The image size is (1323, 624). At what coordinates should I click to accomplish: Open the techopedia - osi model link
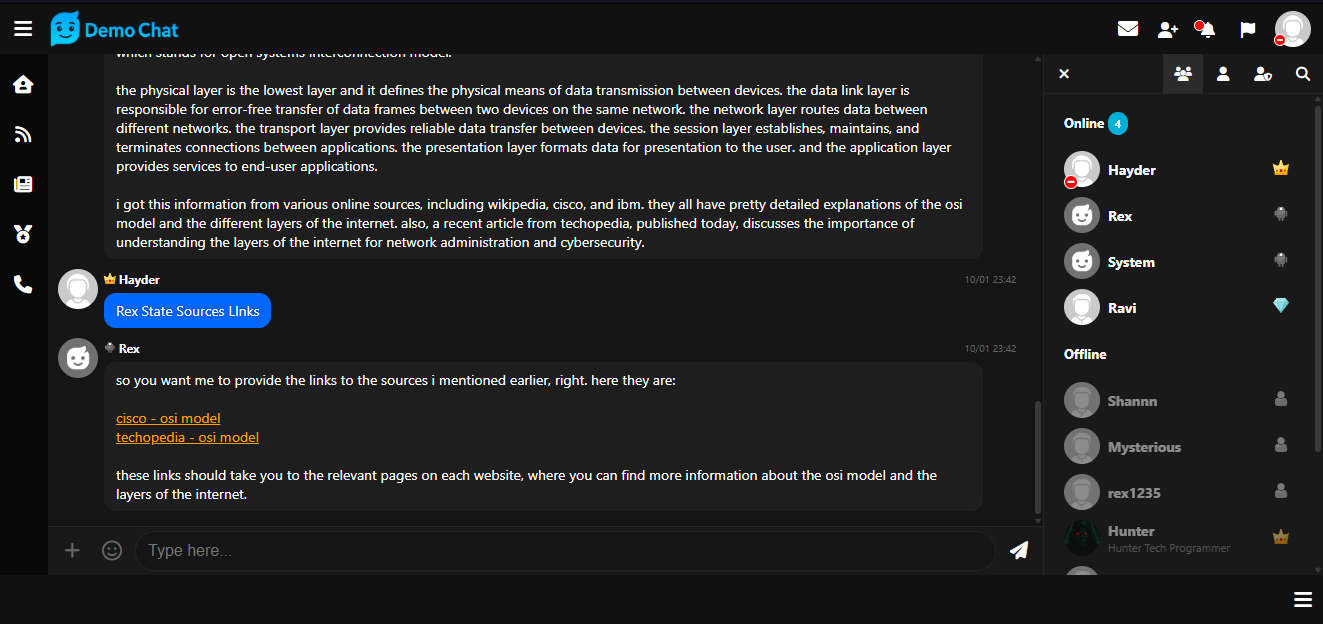(x=187, y=437)
